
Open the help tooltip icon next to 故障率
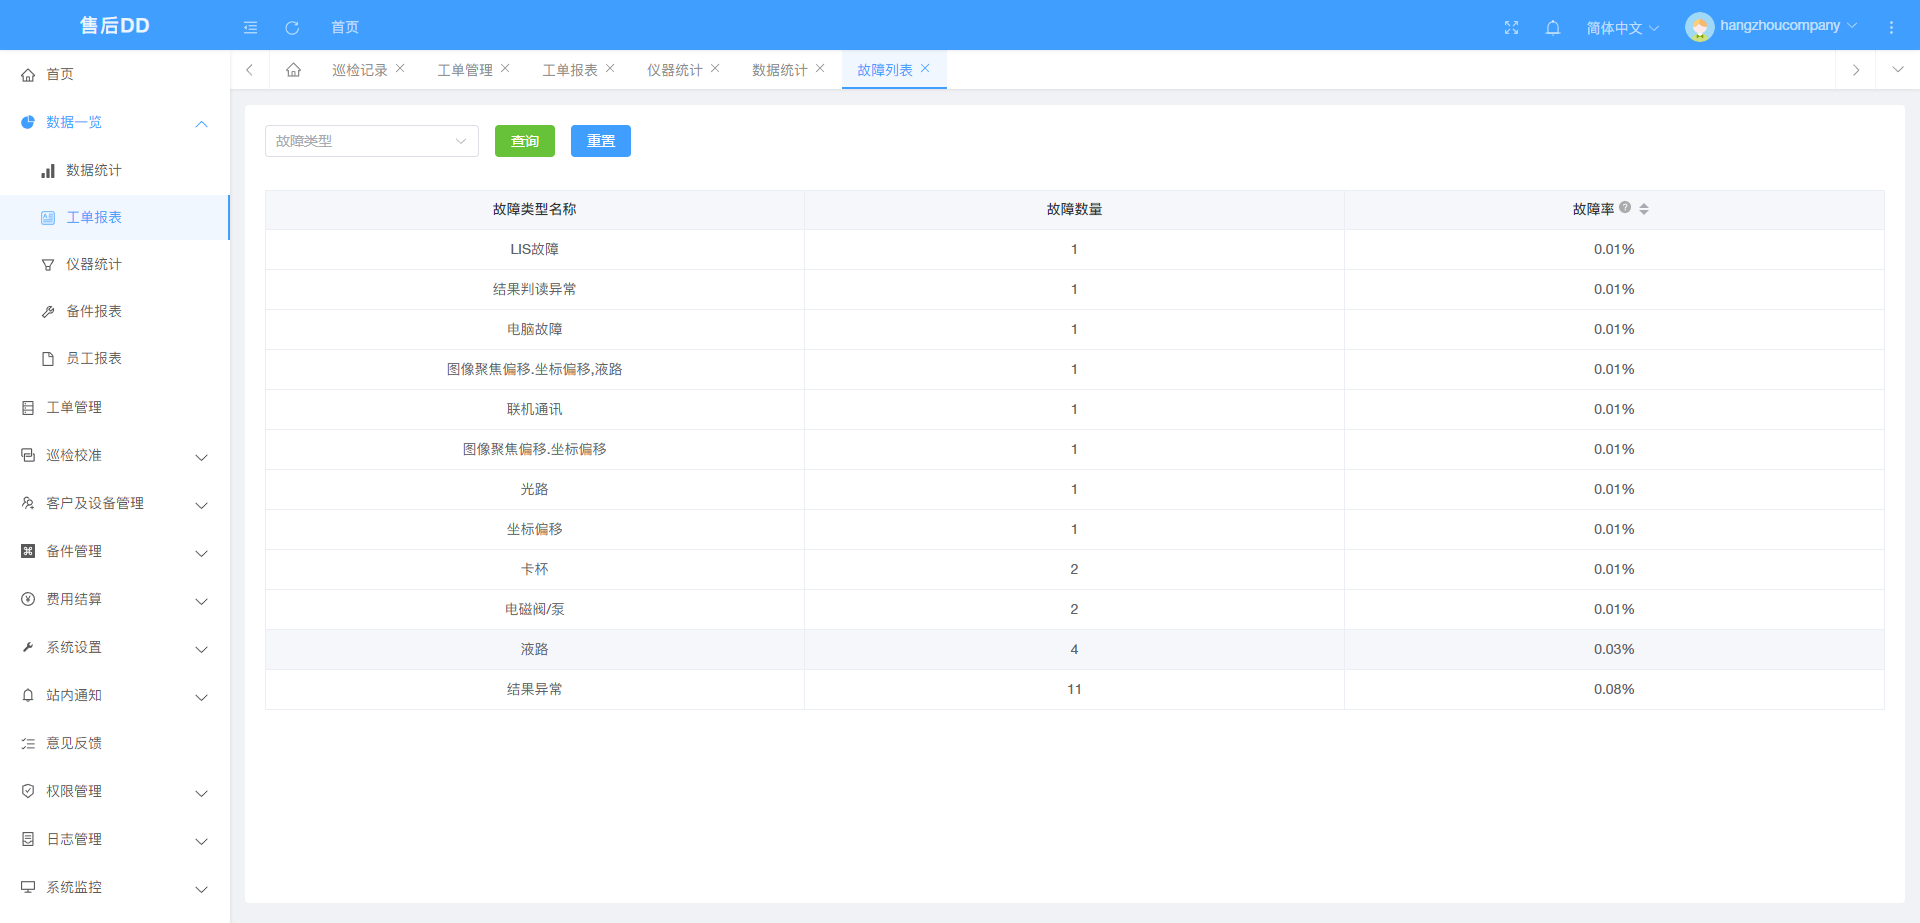[x=1626, y=208]
